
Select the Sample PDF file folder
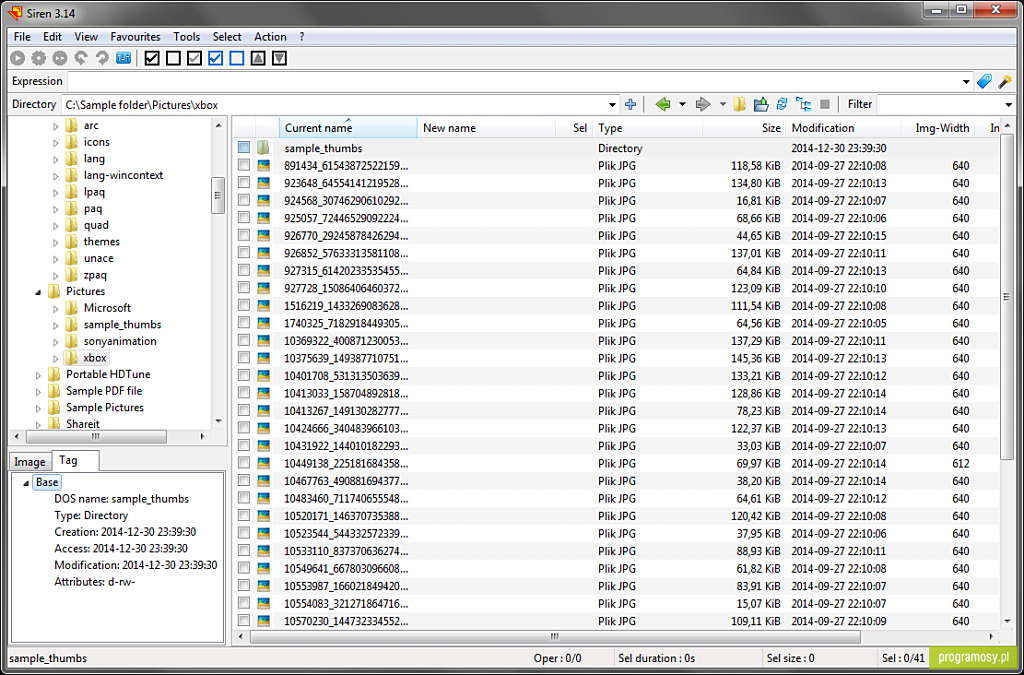tap(104, 391)
